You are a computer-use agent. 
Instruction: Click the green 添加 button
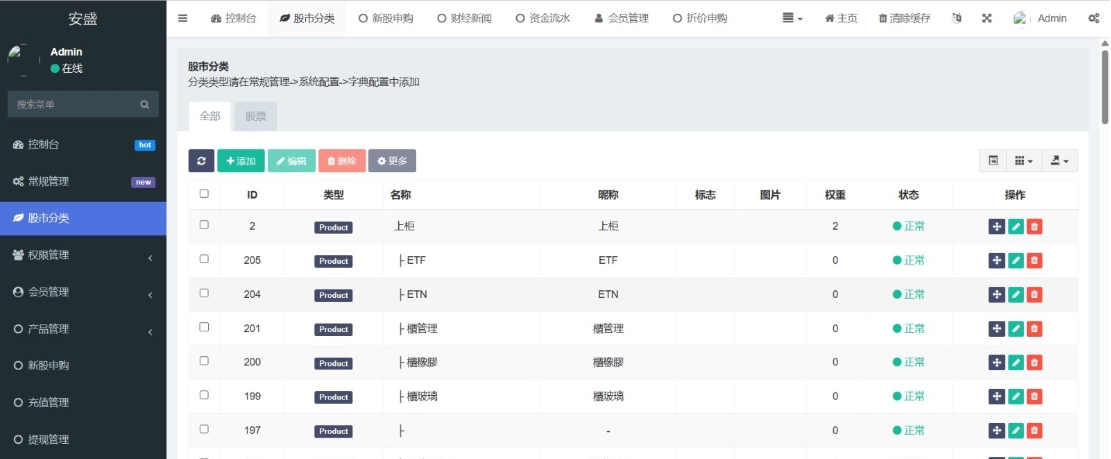pos(240,161)
